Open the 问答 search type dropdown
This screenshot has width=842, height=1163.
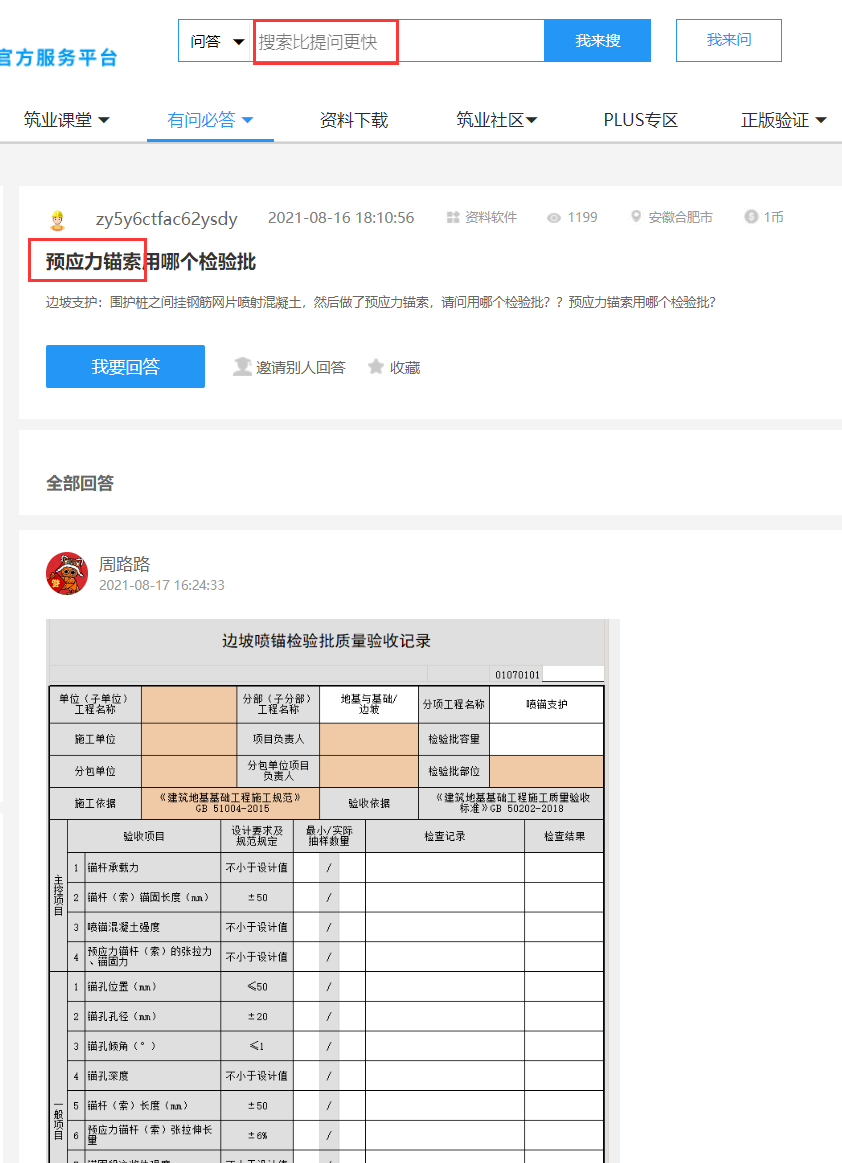pyautogui.click(x=216, y=41)
